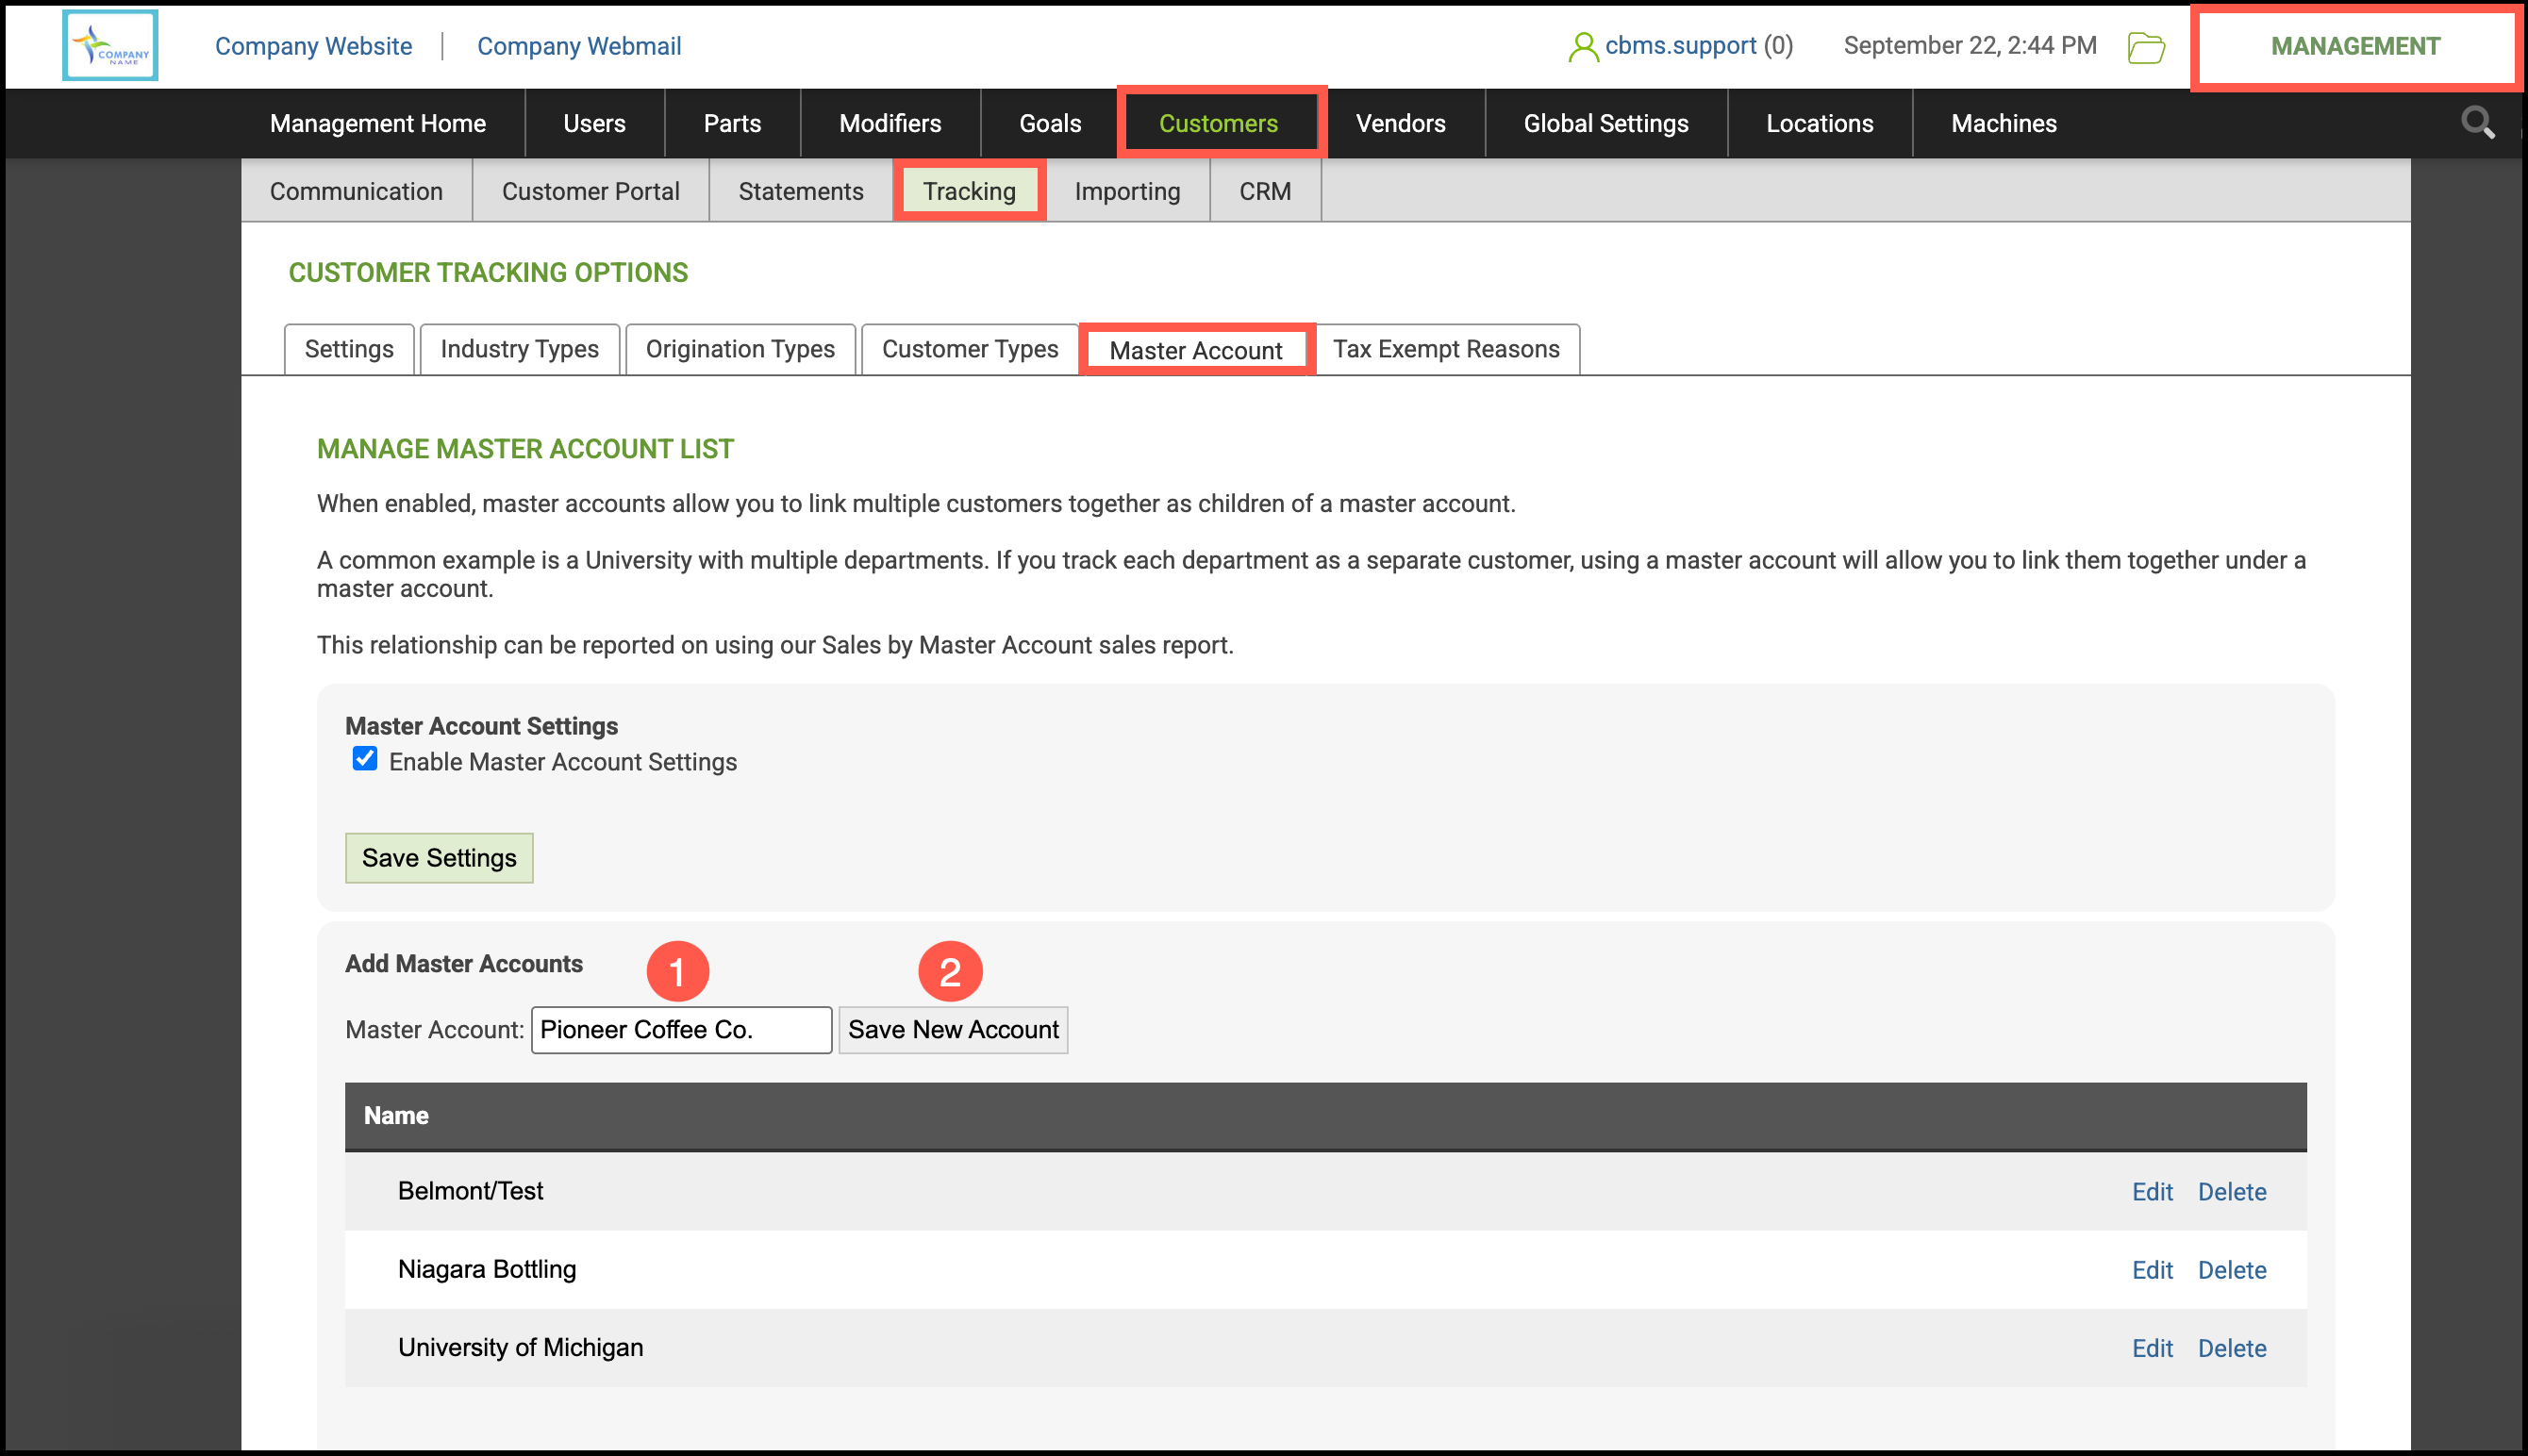The width and height of the screenshot is (2528, 1456).
Task: Toggle Enable Master Account Settings checkbox
Action: [365, 759]
